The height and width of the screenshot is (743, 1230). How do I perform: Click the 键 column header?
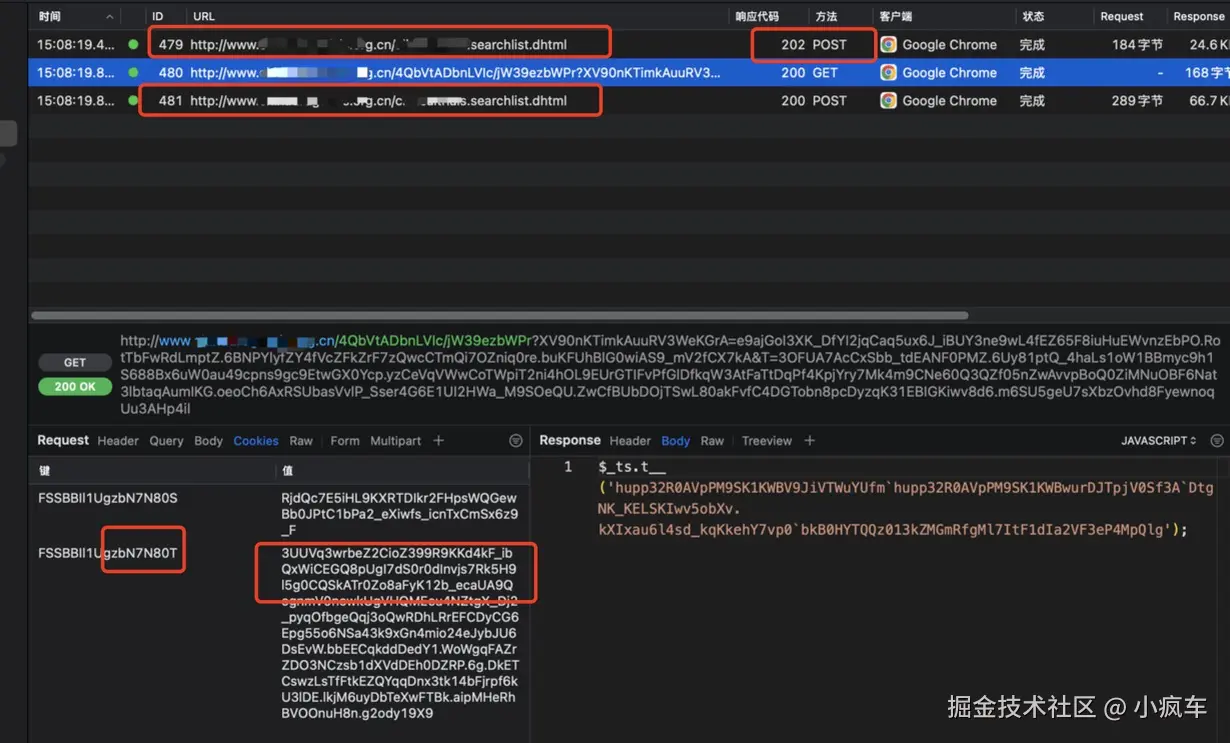click(44, 470)
